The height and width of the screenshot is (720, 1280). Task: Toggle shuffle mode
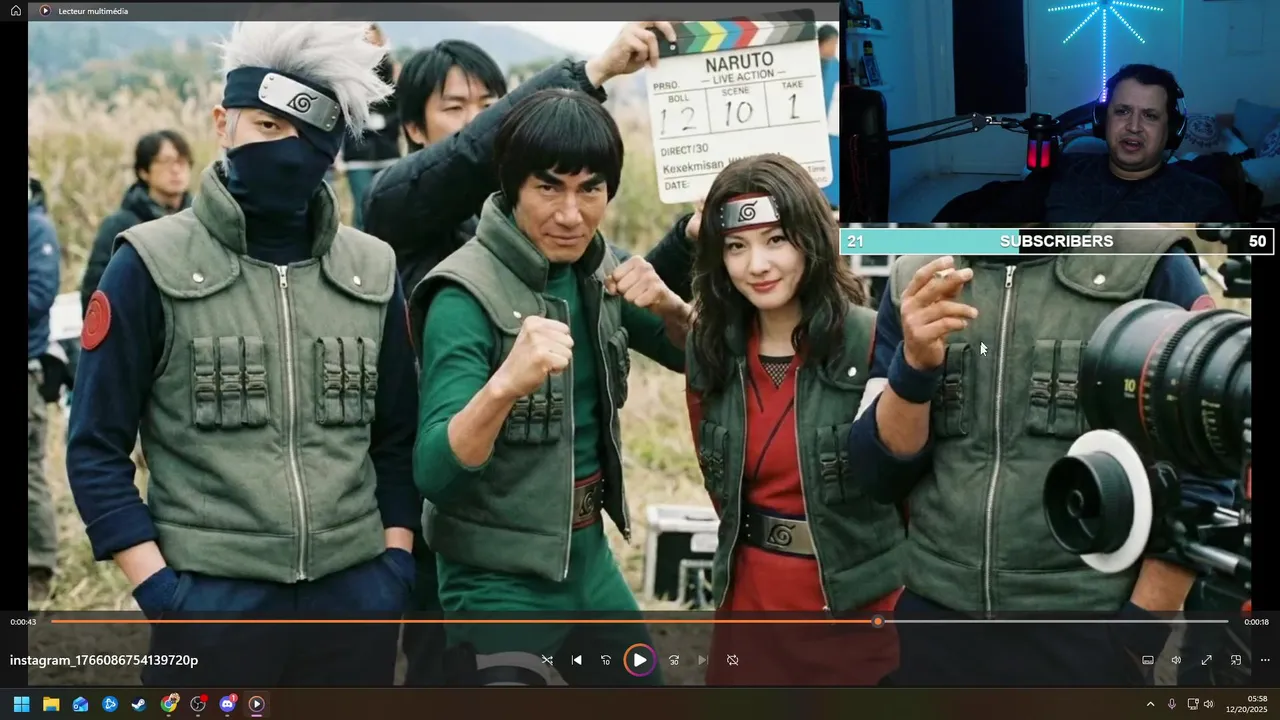[547, 660]
